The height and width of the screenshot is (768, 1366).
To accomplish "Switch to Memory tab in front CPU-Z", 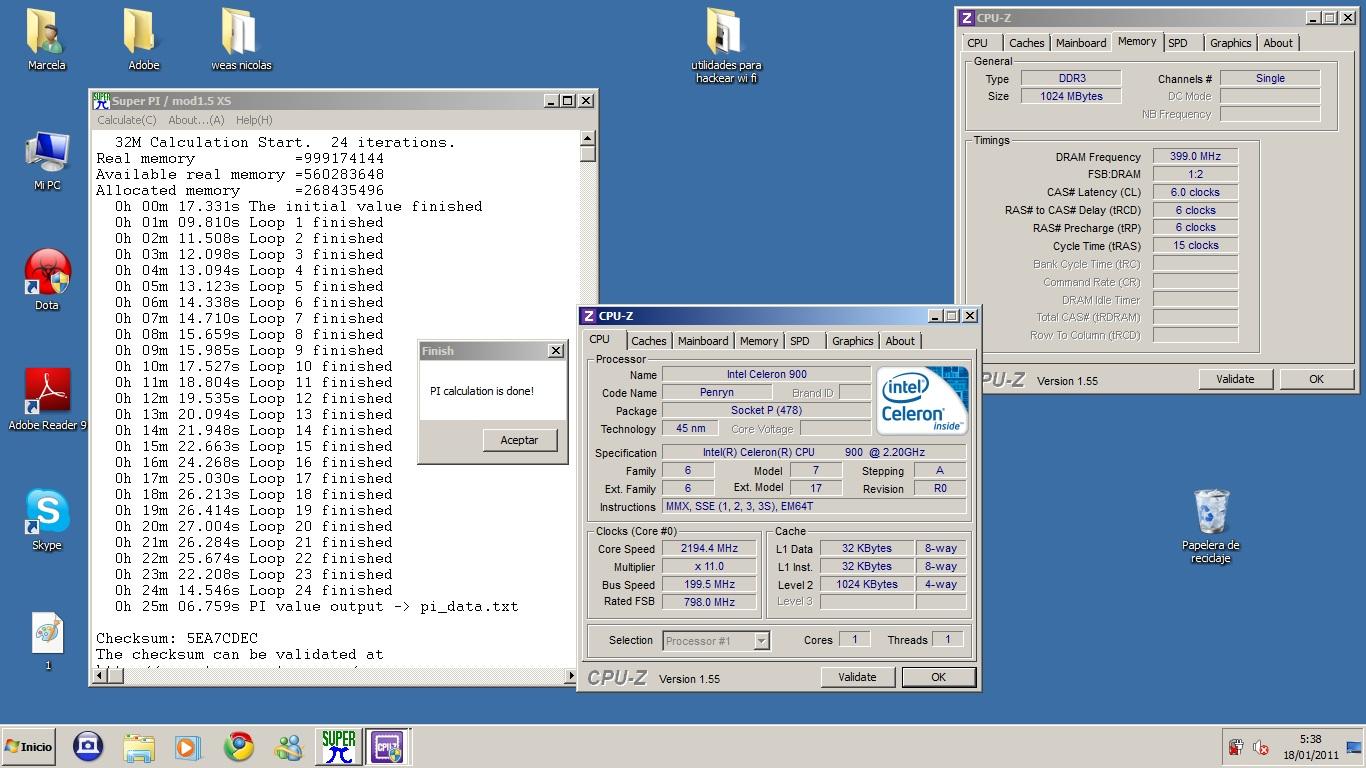I will [758, 341].
